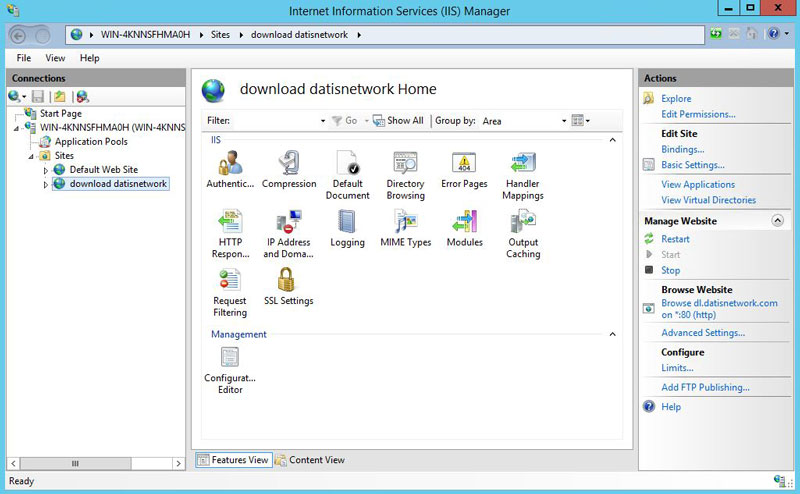Open the Logging feature

pos(347,228)
